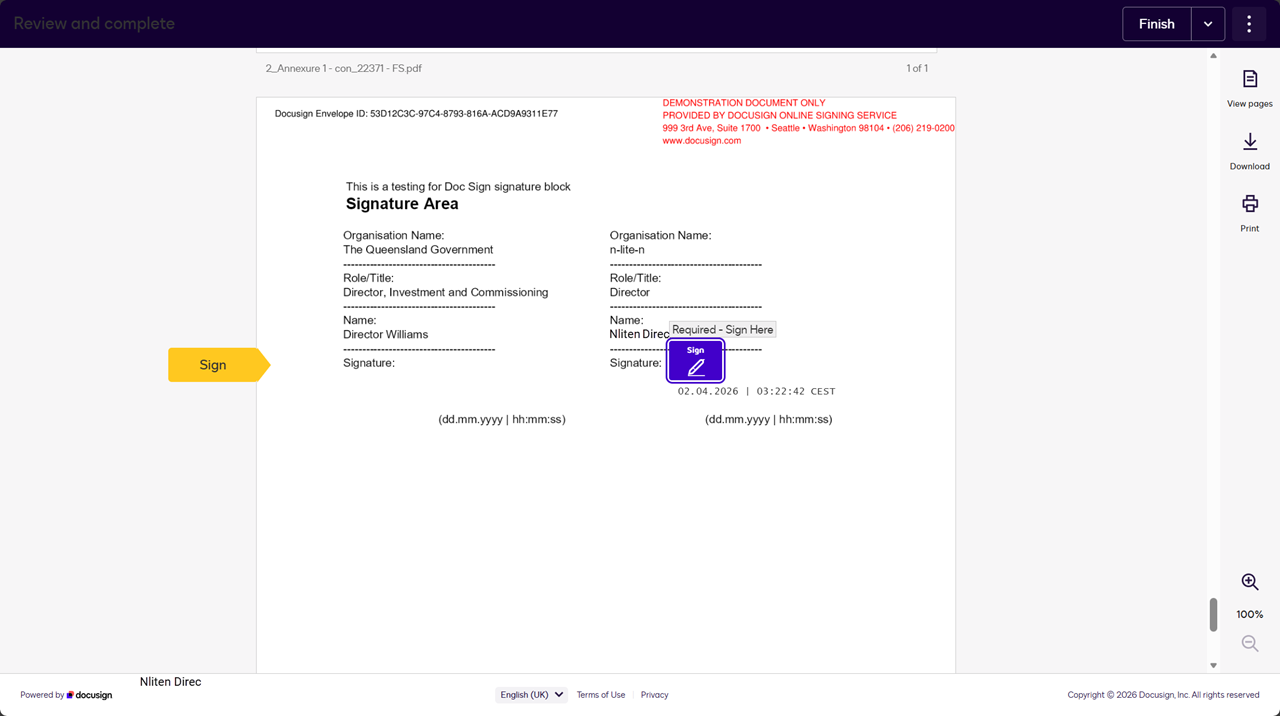Open the Privacy link
Viewport: 1280px width, 716px height.
coord(654,695)
